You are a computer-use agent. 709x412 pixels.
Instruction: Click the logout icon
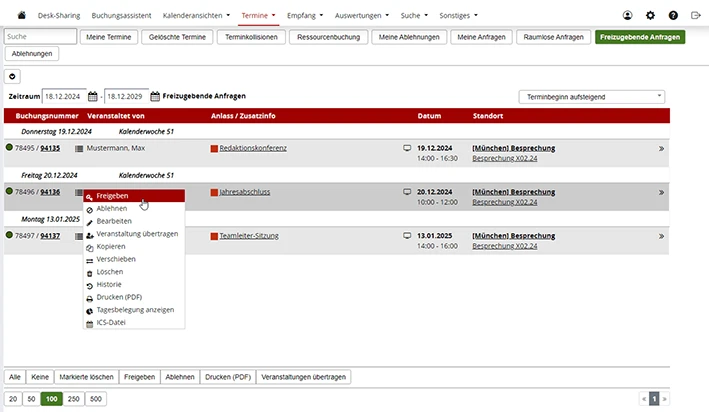pos(696,15)
